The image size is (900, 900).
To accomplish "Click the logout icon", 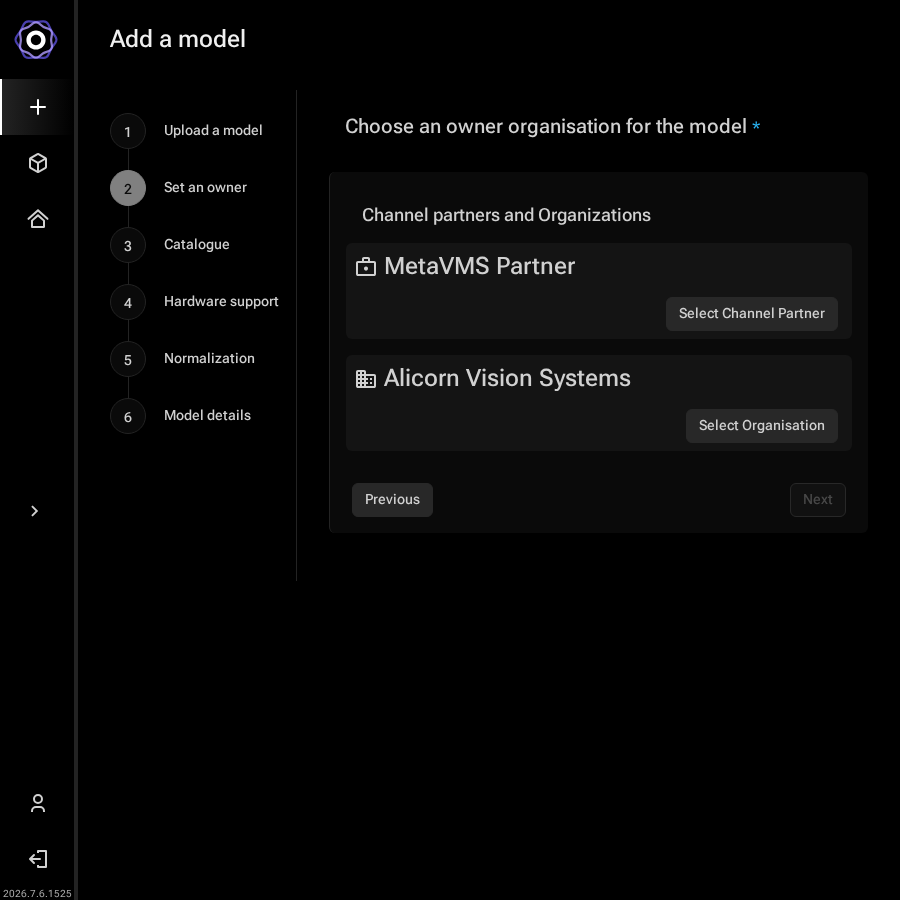I will pyautogui.click(x=38, y=859).
